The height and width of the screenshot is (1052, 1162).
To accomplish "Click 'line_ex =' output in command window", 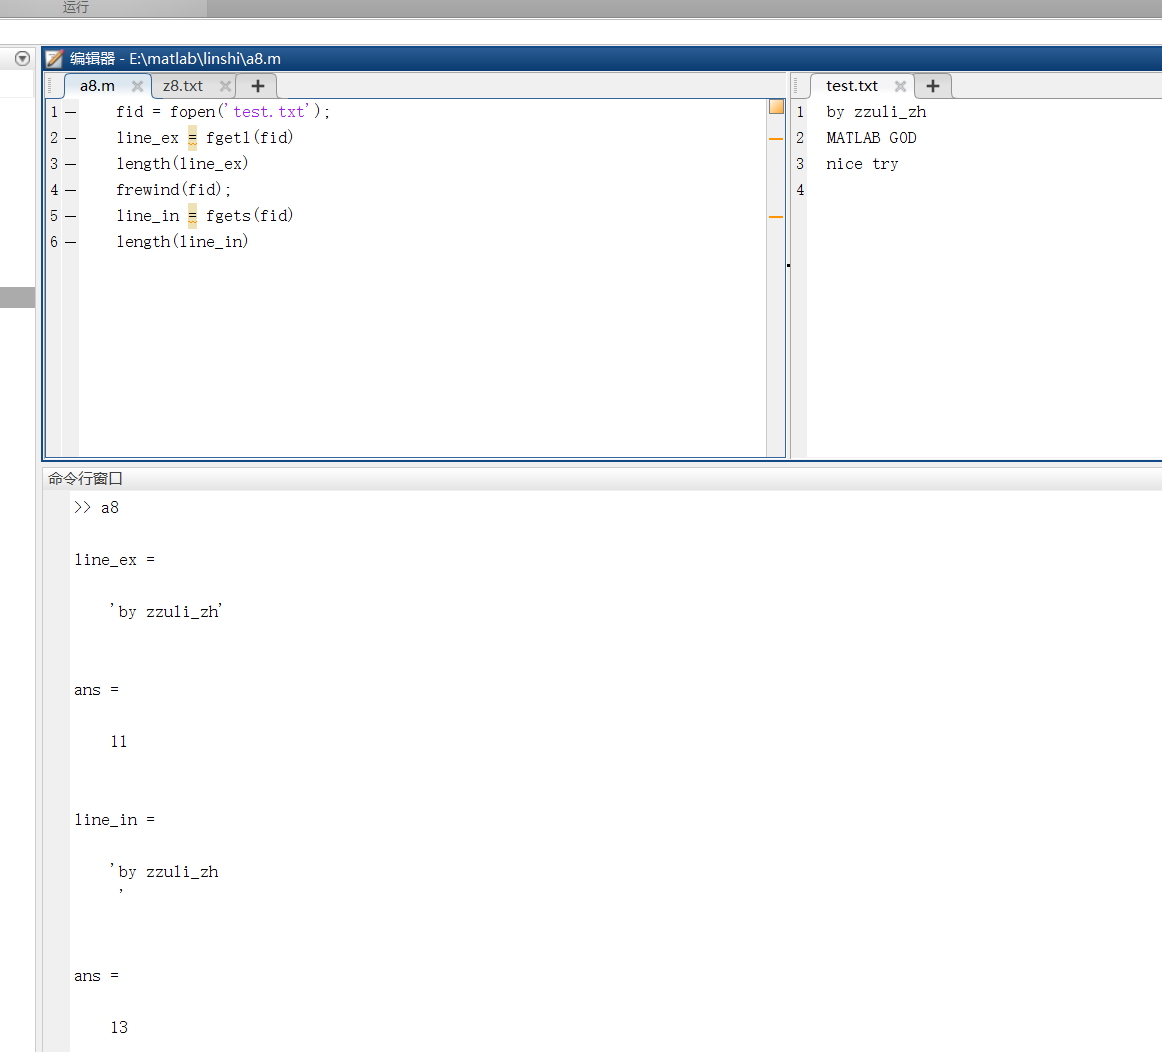I will tap(114, 560).
